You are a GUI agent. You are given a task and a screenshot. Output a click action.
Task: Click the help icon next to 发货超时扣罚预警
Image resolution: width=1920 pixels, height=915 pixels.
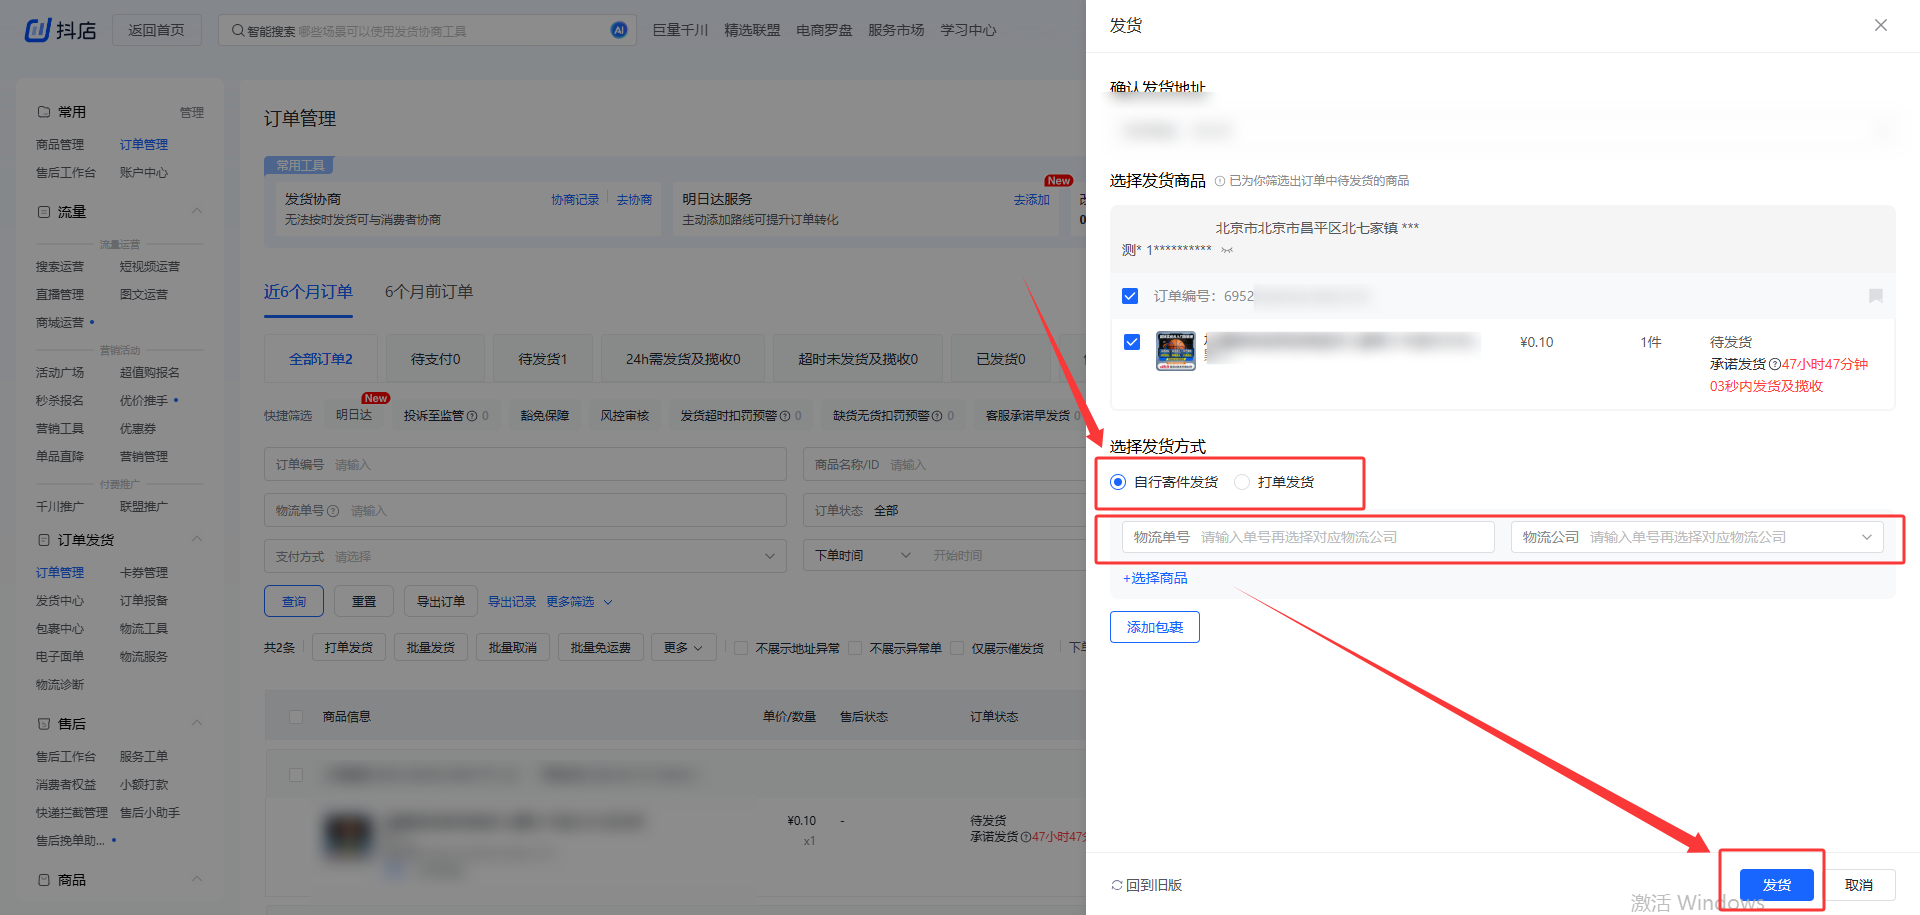point(785,416)
